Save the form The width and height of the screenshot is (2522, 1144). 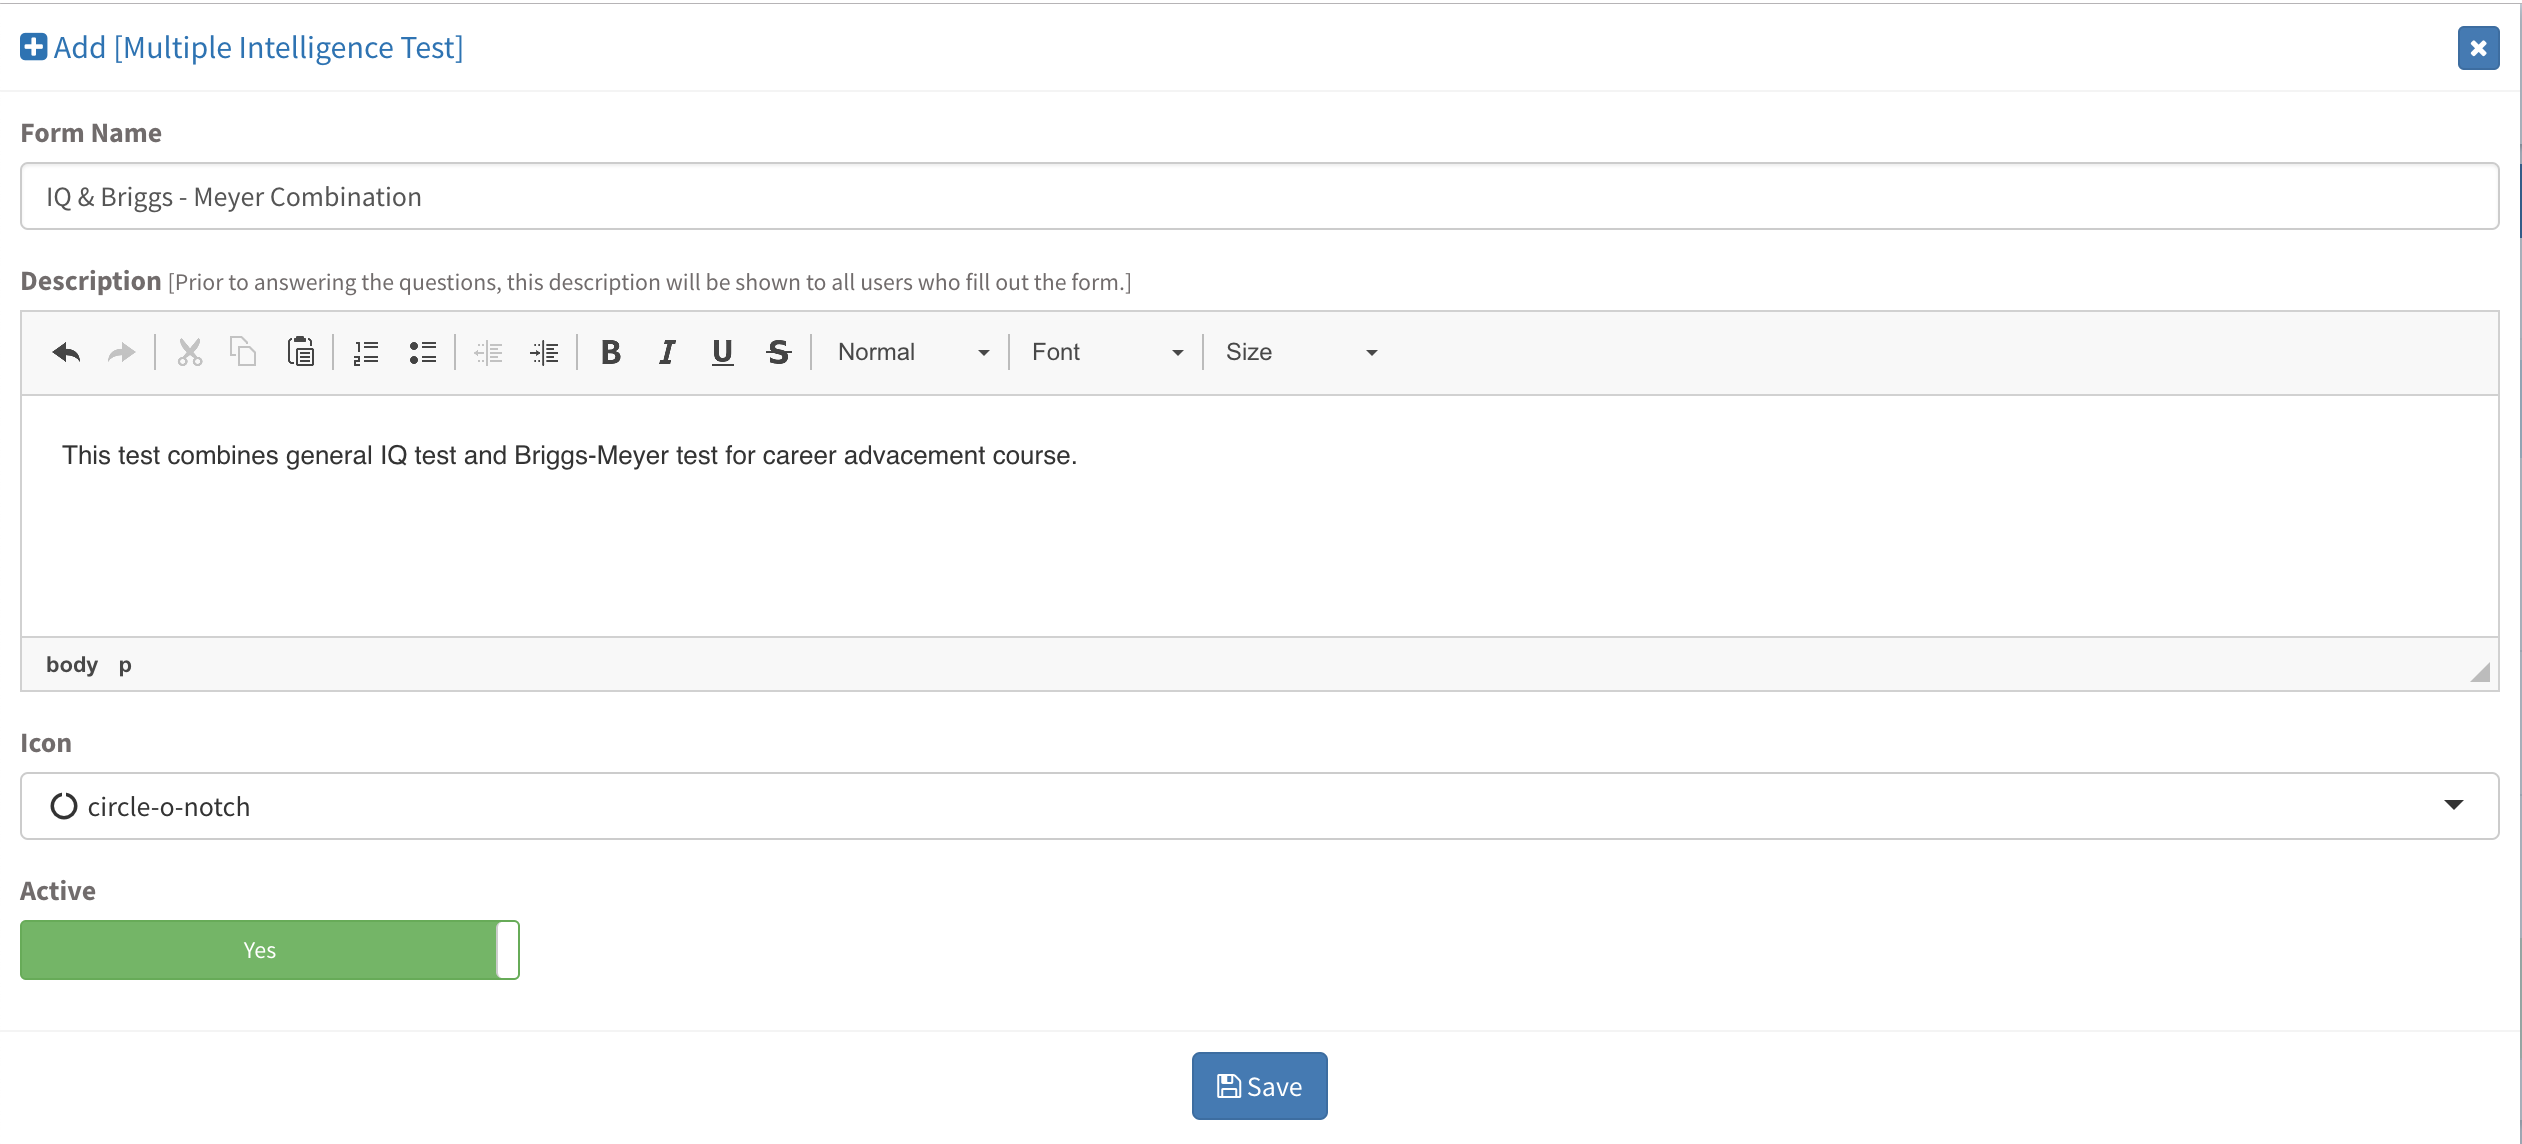pos(1259,1086)
